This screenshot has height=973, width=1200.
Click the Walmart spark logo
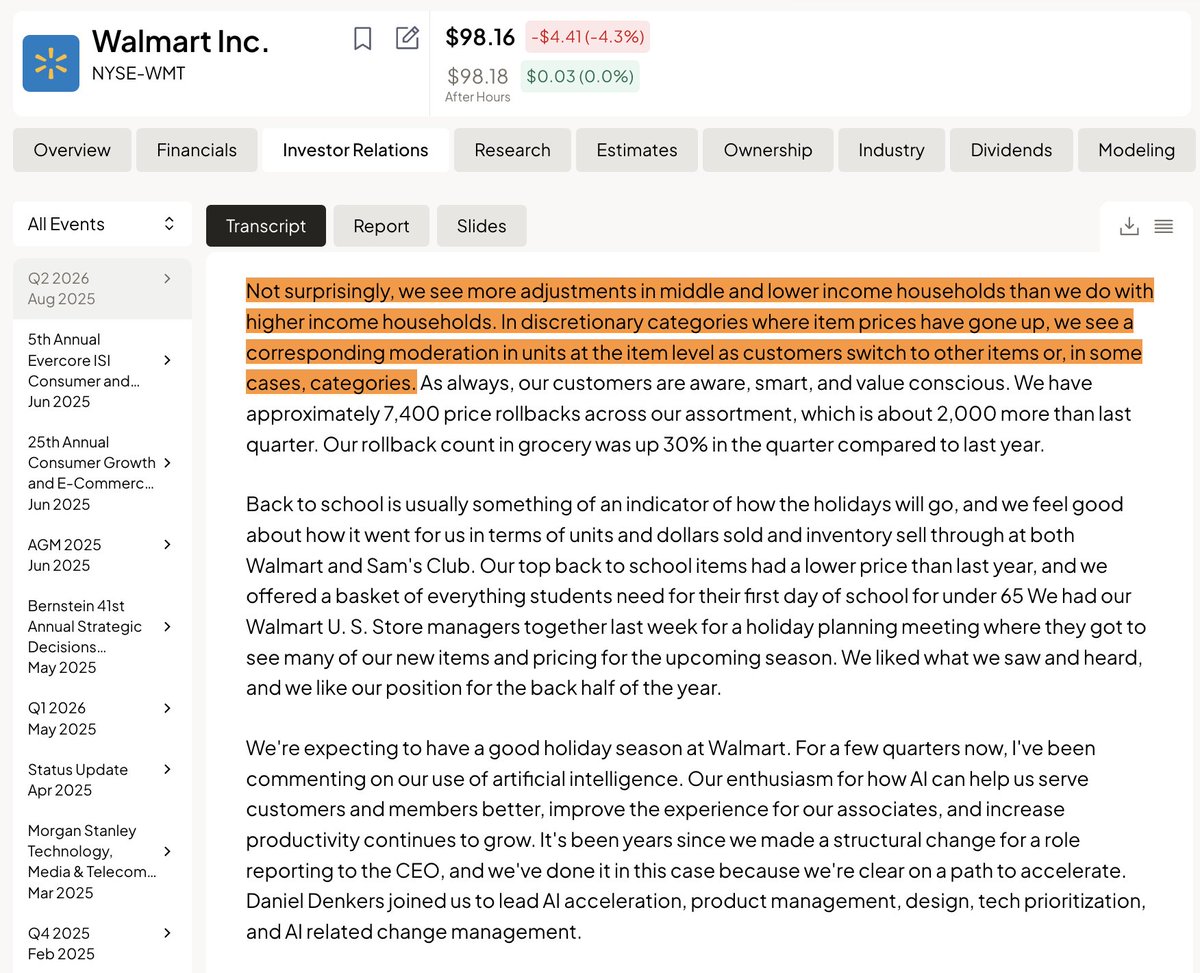(51, 63)
